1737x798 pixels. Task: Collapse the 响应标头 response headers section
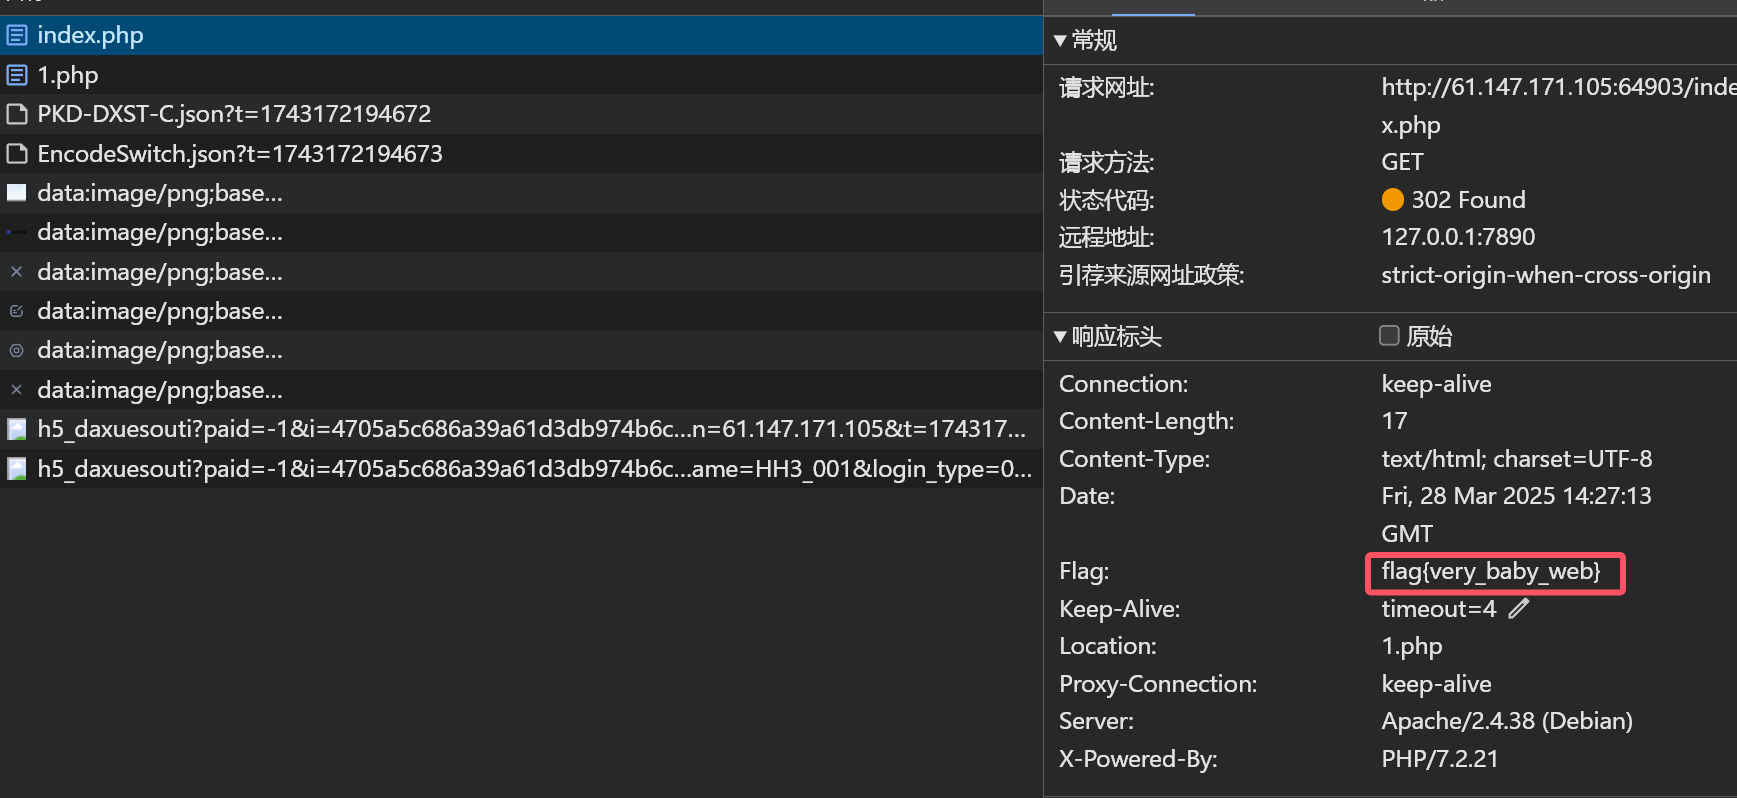1060,337
